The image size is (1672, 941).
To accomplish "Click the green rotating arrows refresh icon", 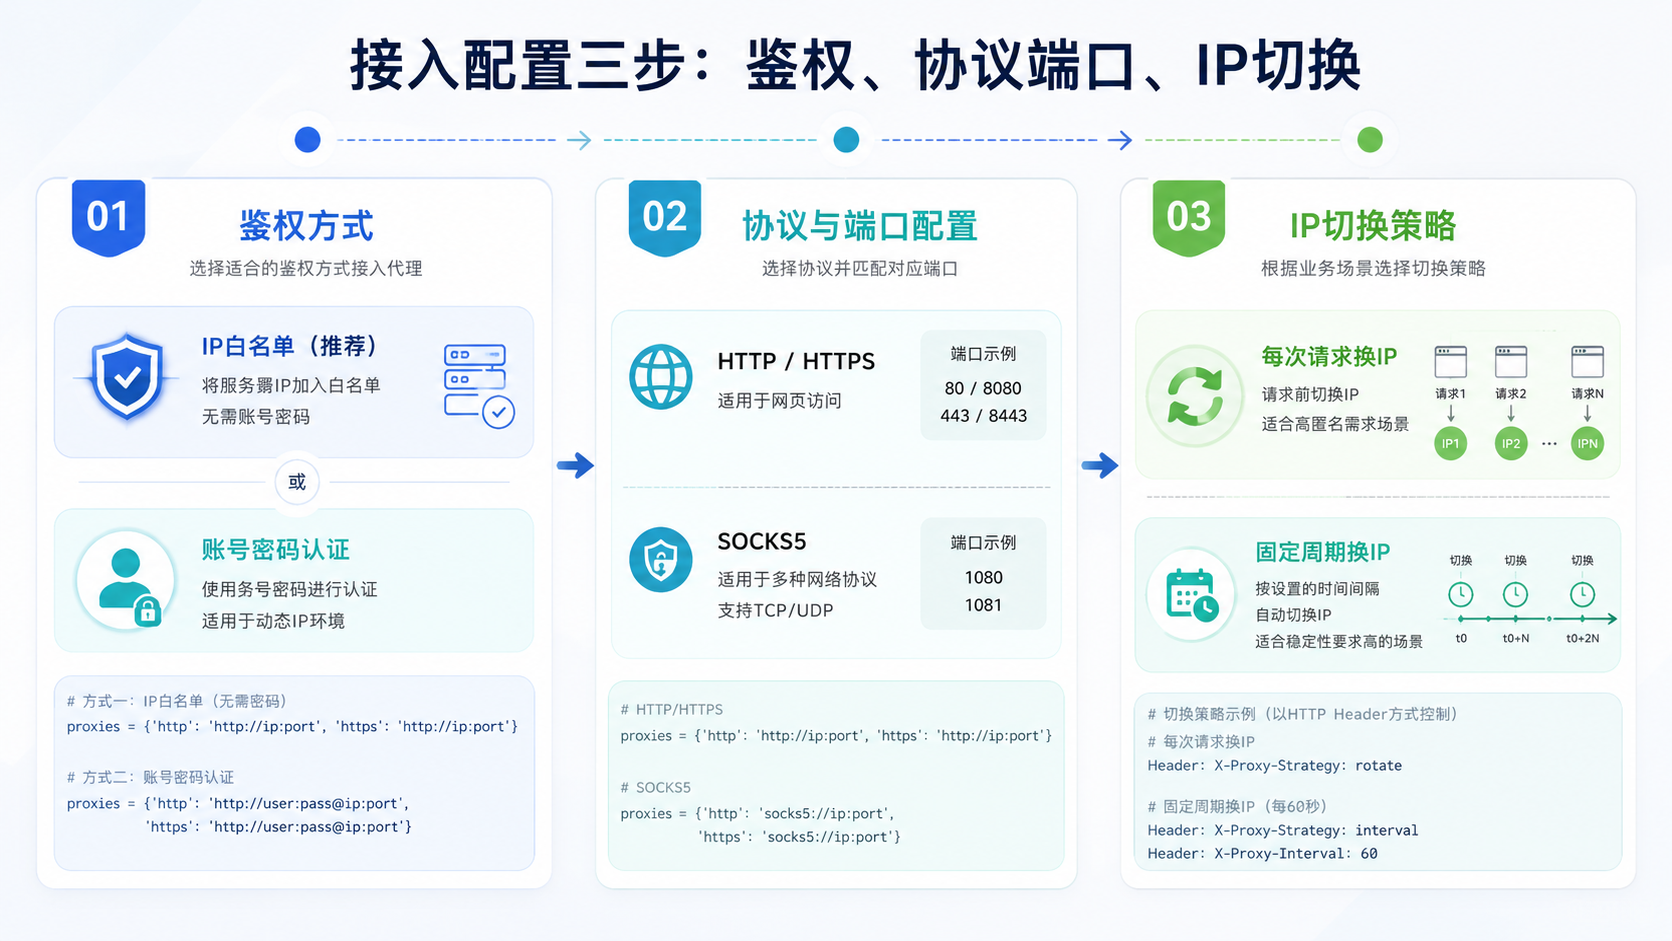I will 1195,396.
